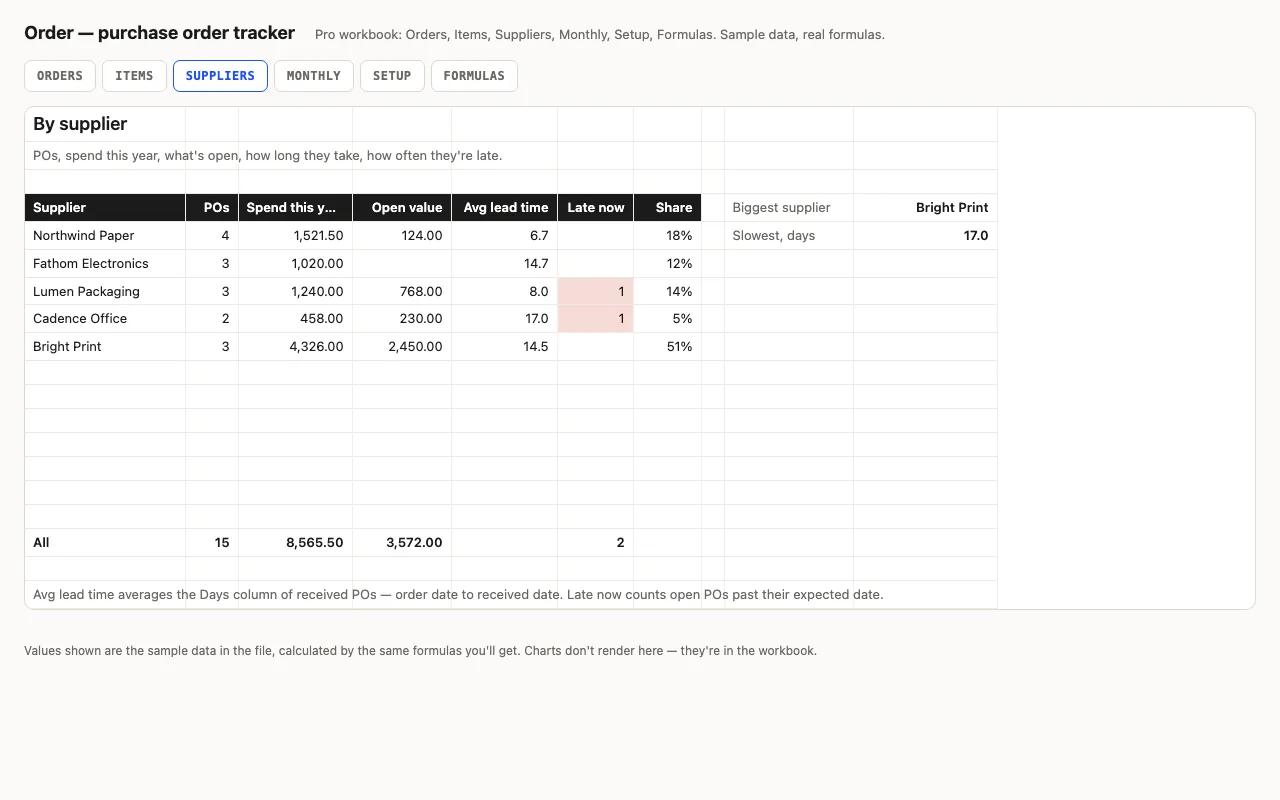Click the Cadence Office supplier cell

(x=105, y=319)
